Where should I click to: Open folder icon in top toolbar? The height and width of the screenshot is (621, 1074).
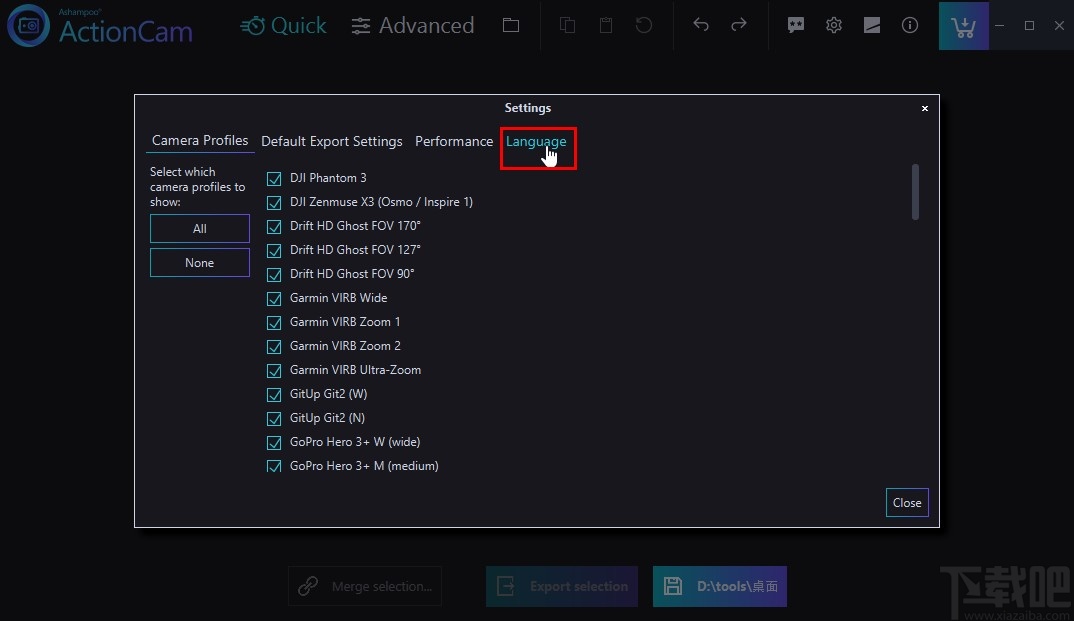(x=511, y=25)
